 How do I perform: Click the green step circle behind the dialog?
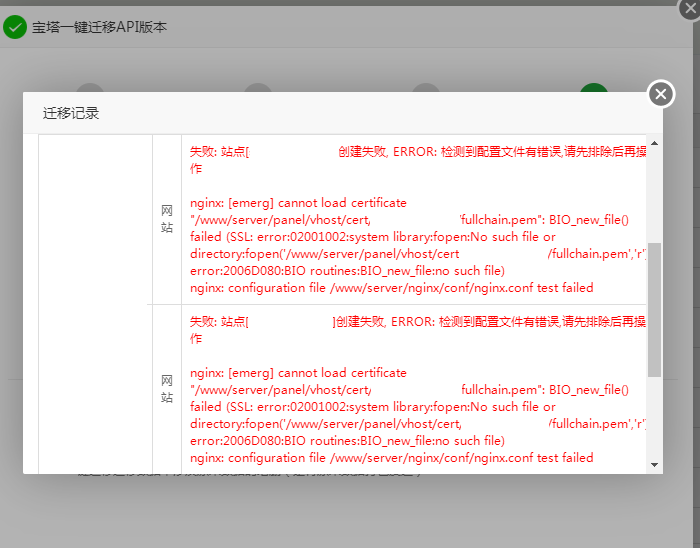[x=594, y=87]
